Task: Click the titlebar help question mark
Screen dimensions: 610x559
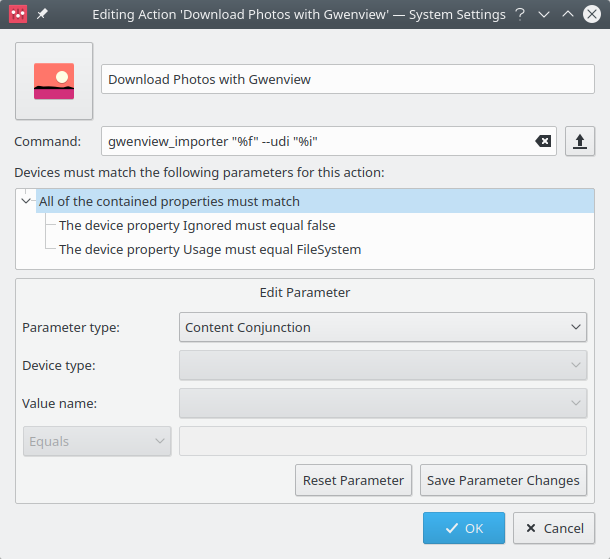Action: [520, 16]
